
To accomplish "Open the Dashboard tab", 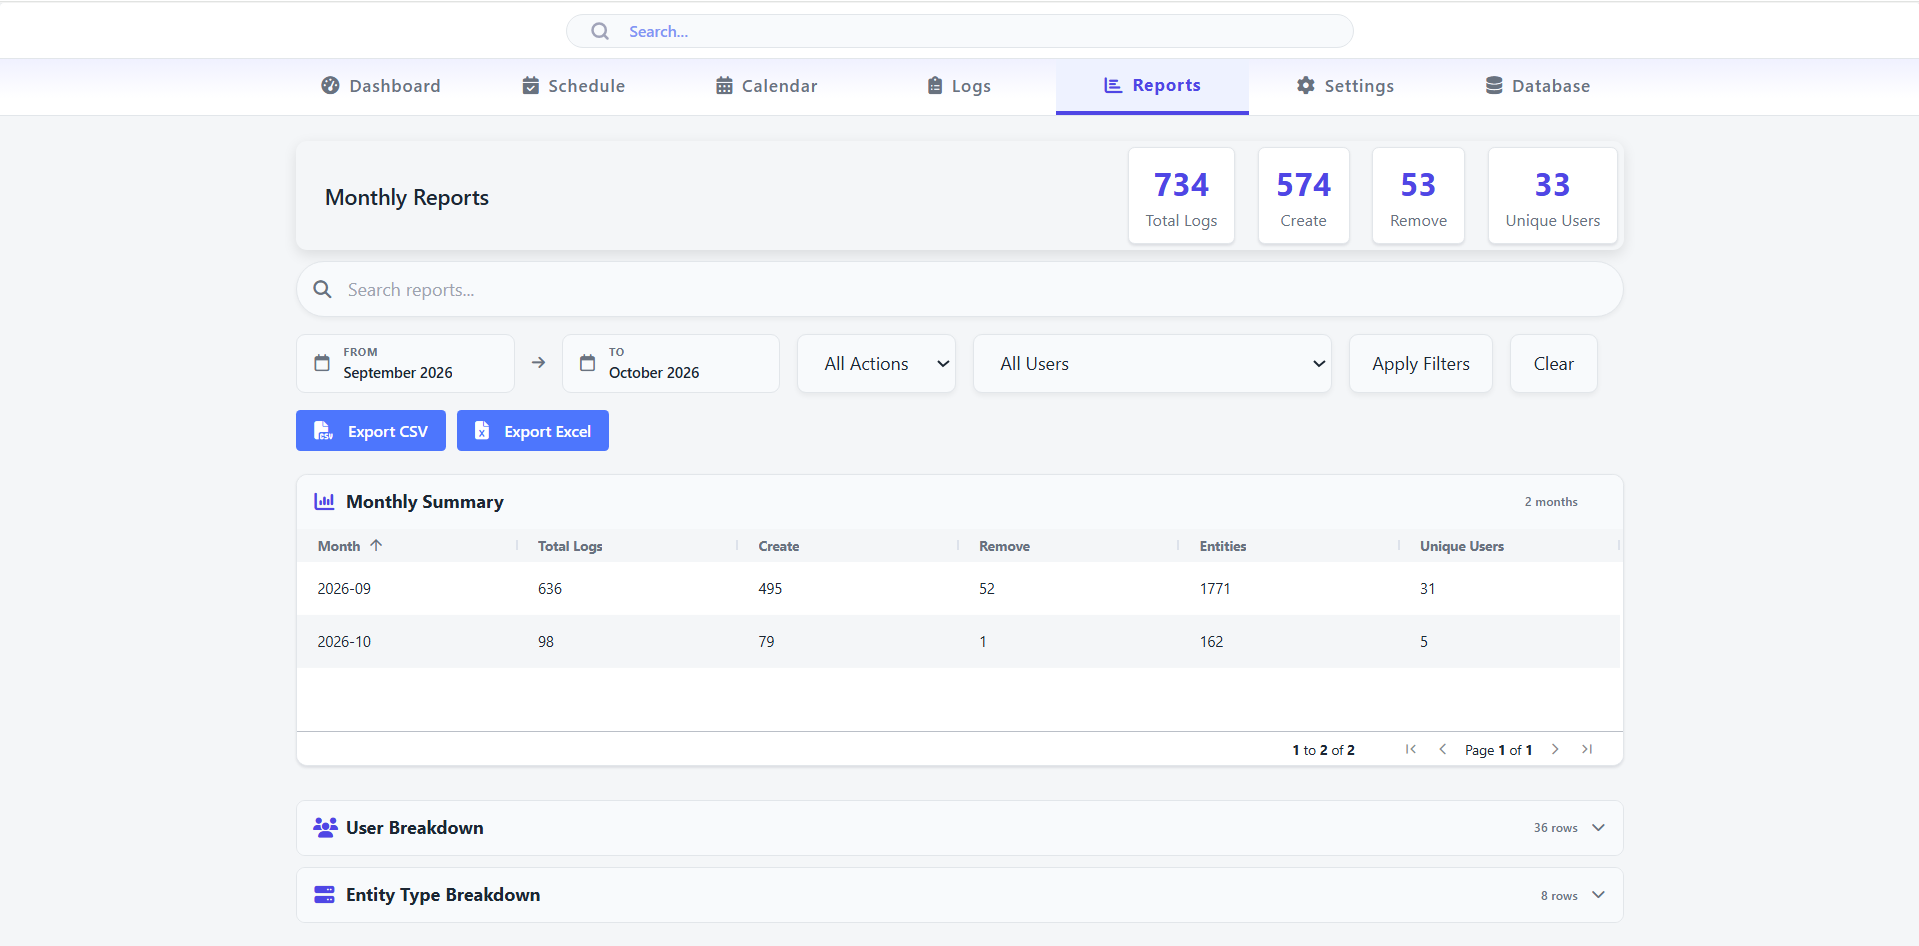I will click(x=381, y=86).
